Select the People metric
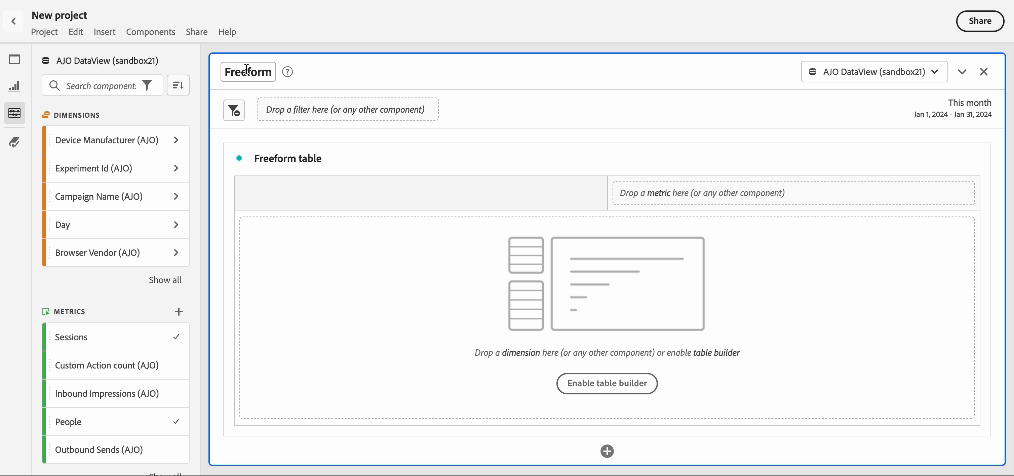1014x476 pixels. [116, 422]
